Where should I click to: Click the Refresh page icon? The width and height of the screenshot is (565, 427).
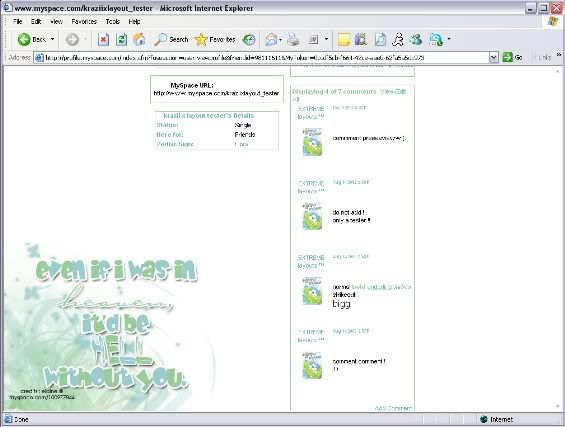121,39
